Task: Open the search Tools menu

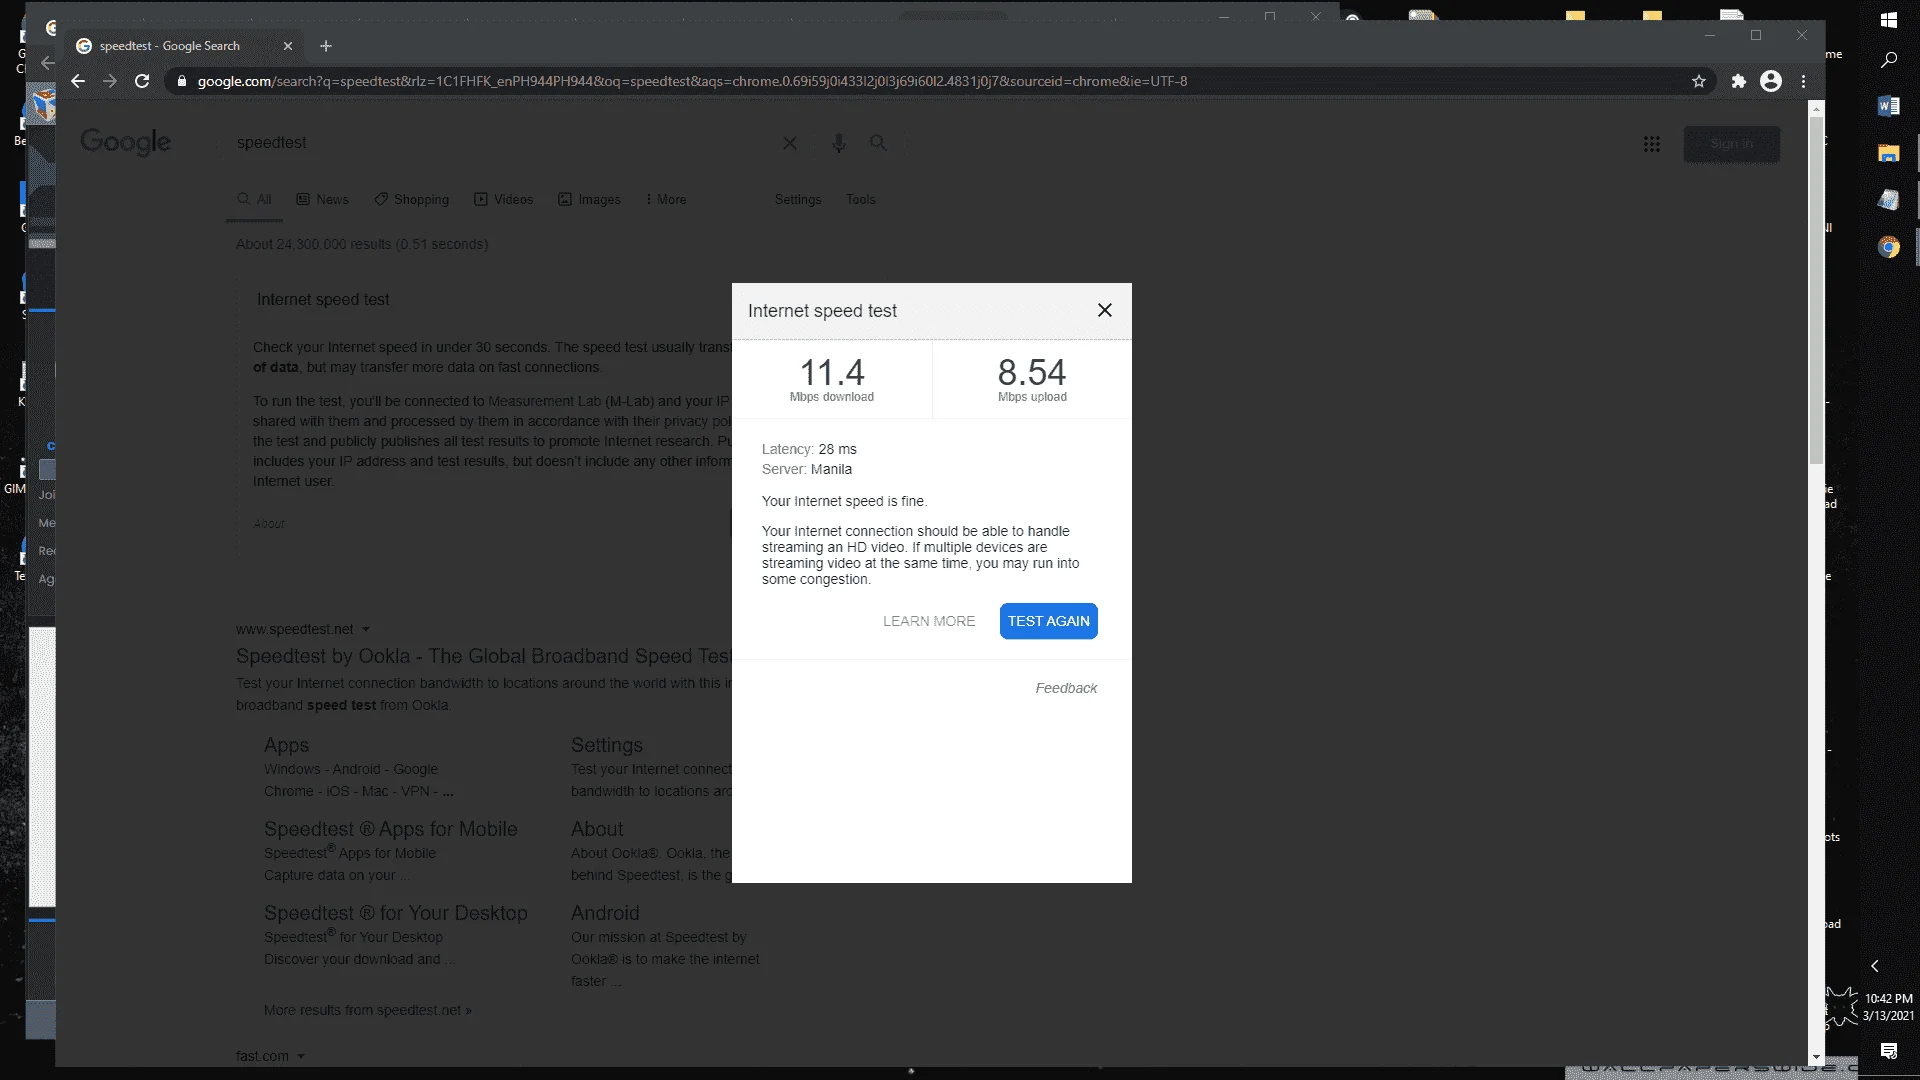Action: pyautogui.click(x=860, y=199)
